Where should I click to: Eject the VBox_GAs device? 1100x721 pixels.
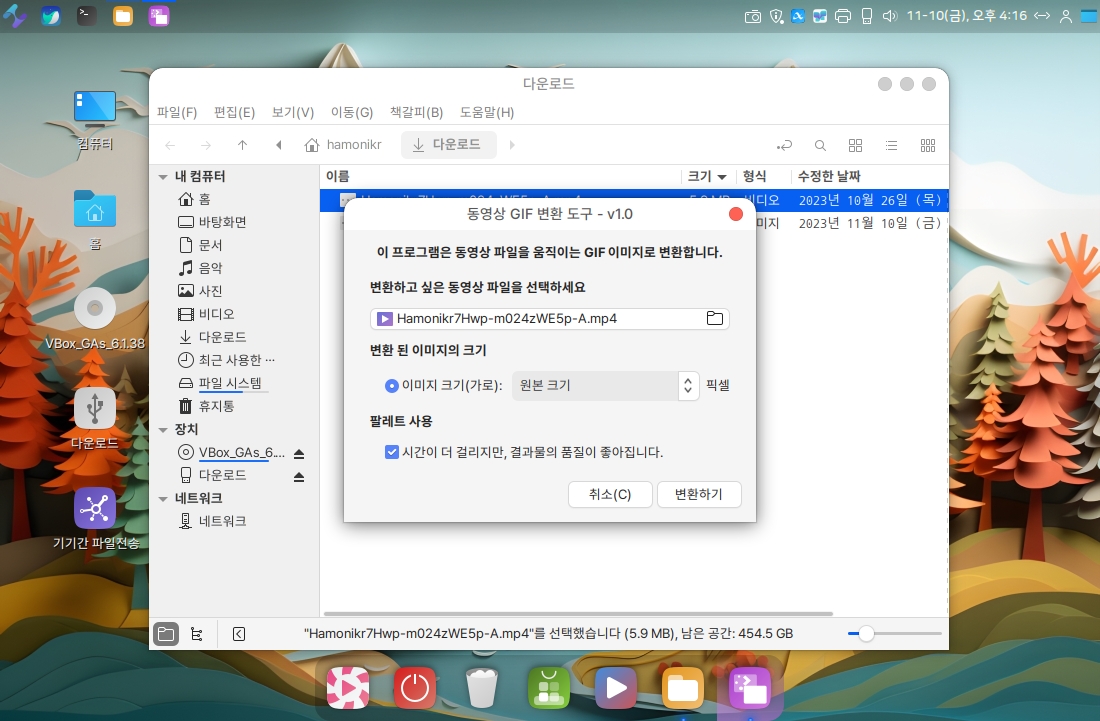coord(299,453)
